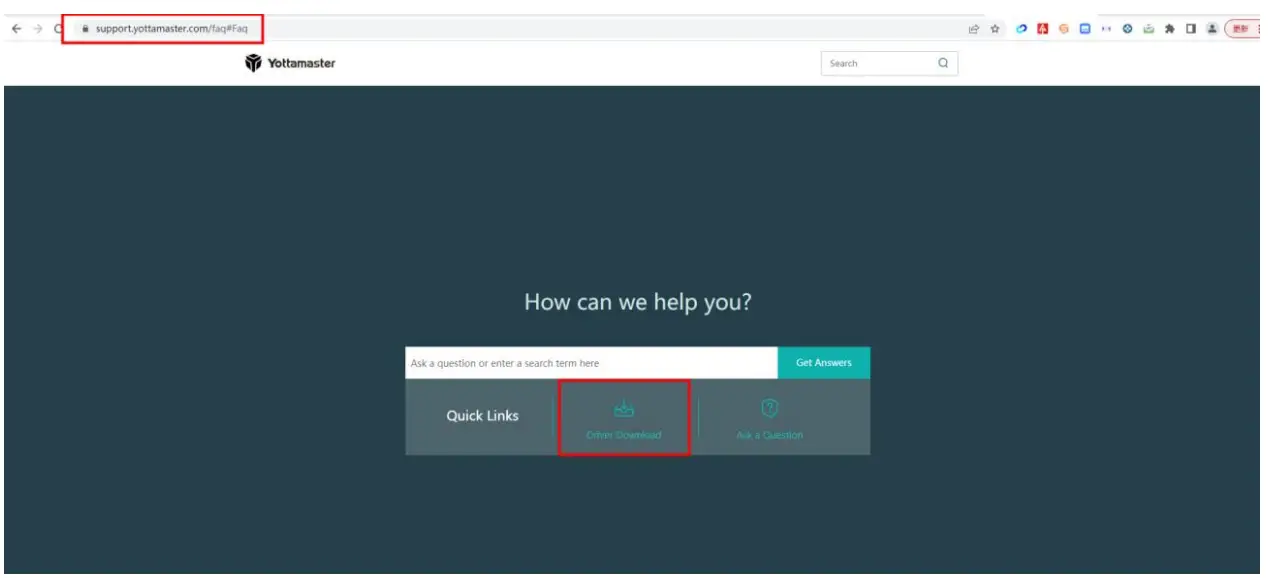
Task: Click the Driver Download quick link icon
Action: (x=623, y=406)
